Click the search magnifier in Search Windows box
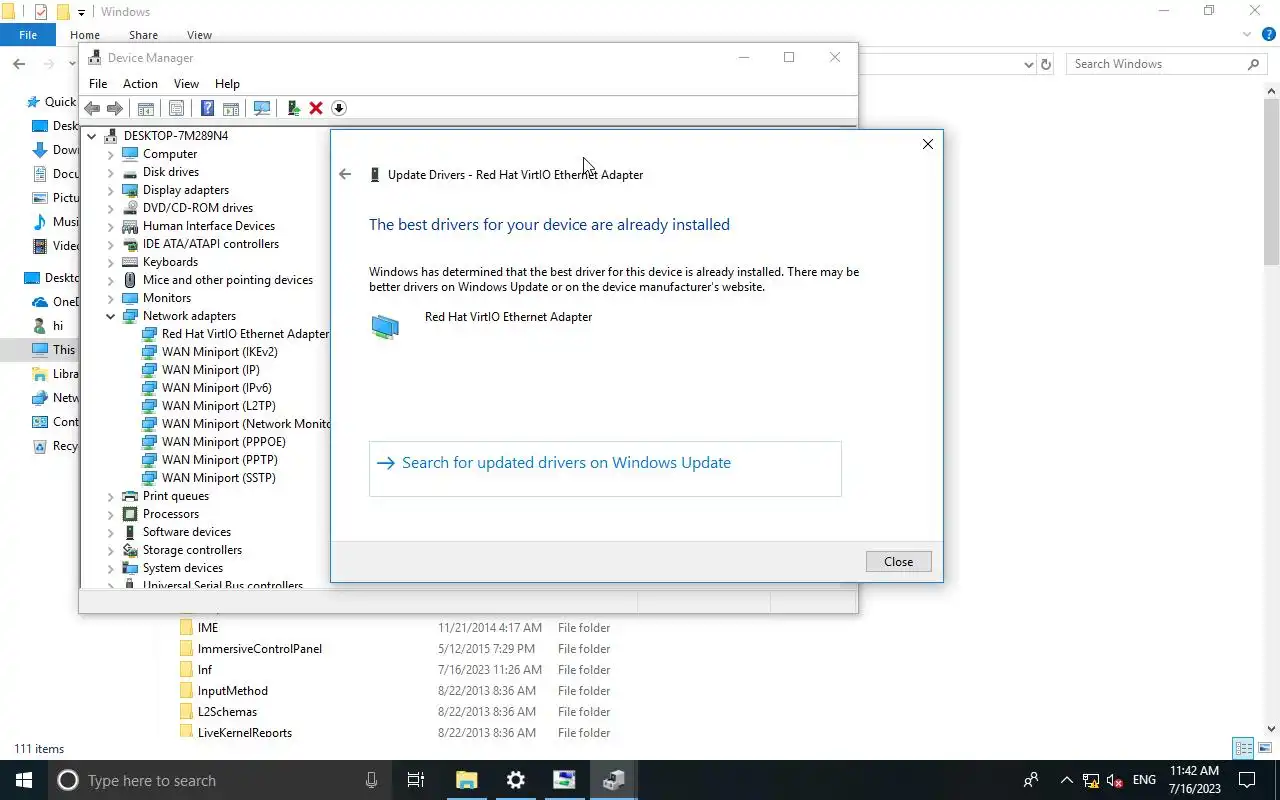1280x800 pixels. (x=1254, y=64)
